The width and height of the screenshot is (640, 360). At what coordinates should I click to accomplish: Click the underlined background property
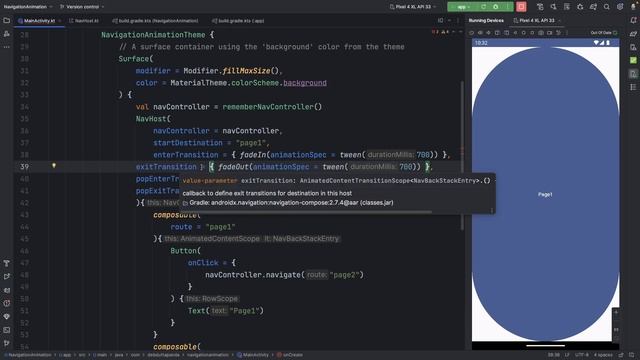305,83
